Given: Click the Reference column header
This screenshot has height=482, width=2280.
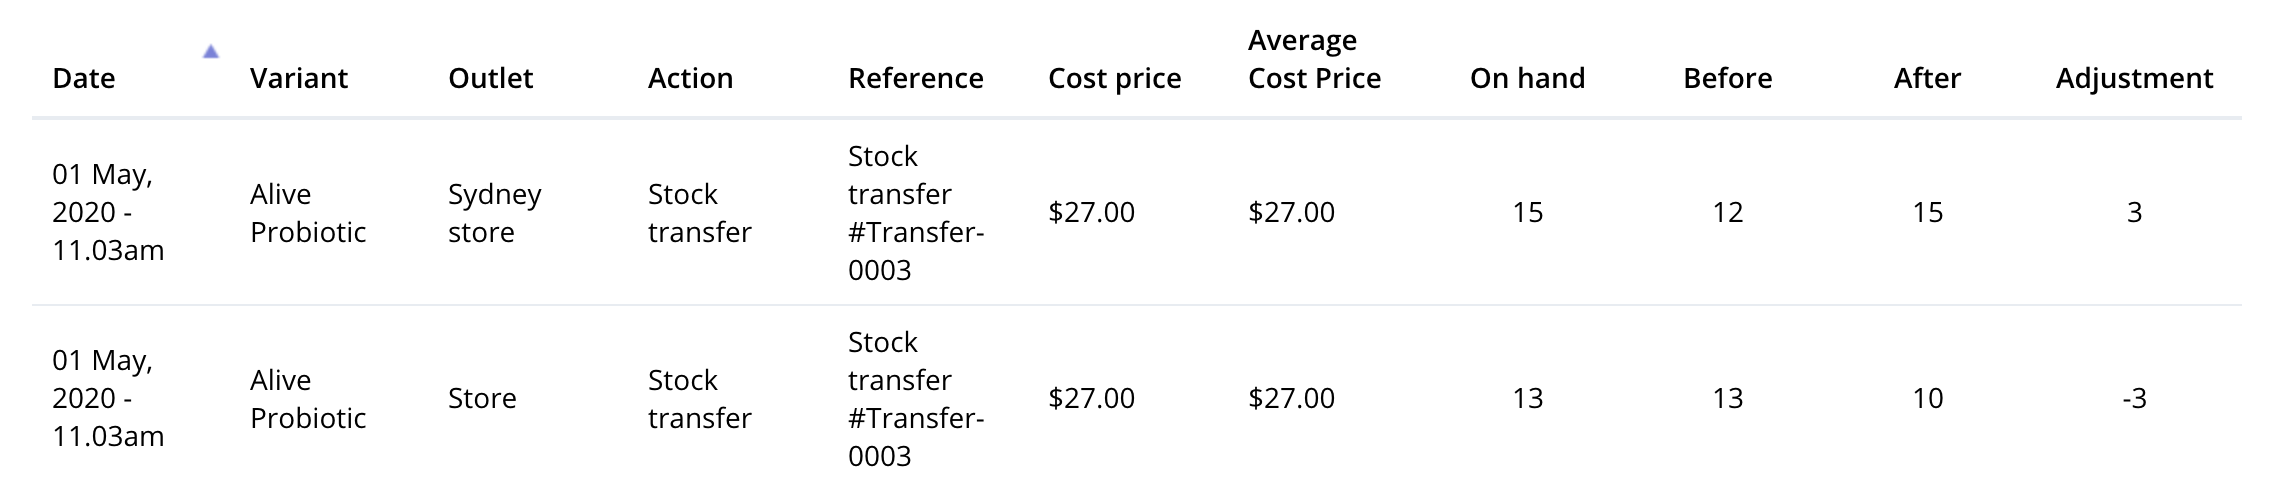Looking at the screenshot, I should point(915,78).
